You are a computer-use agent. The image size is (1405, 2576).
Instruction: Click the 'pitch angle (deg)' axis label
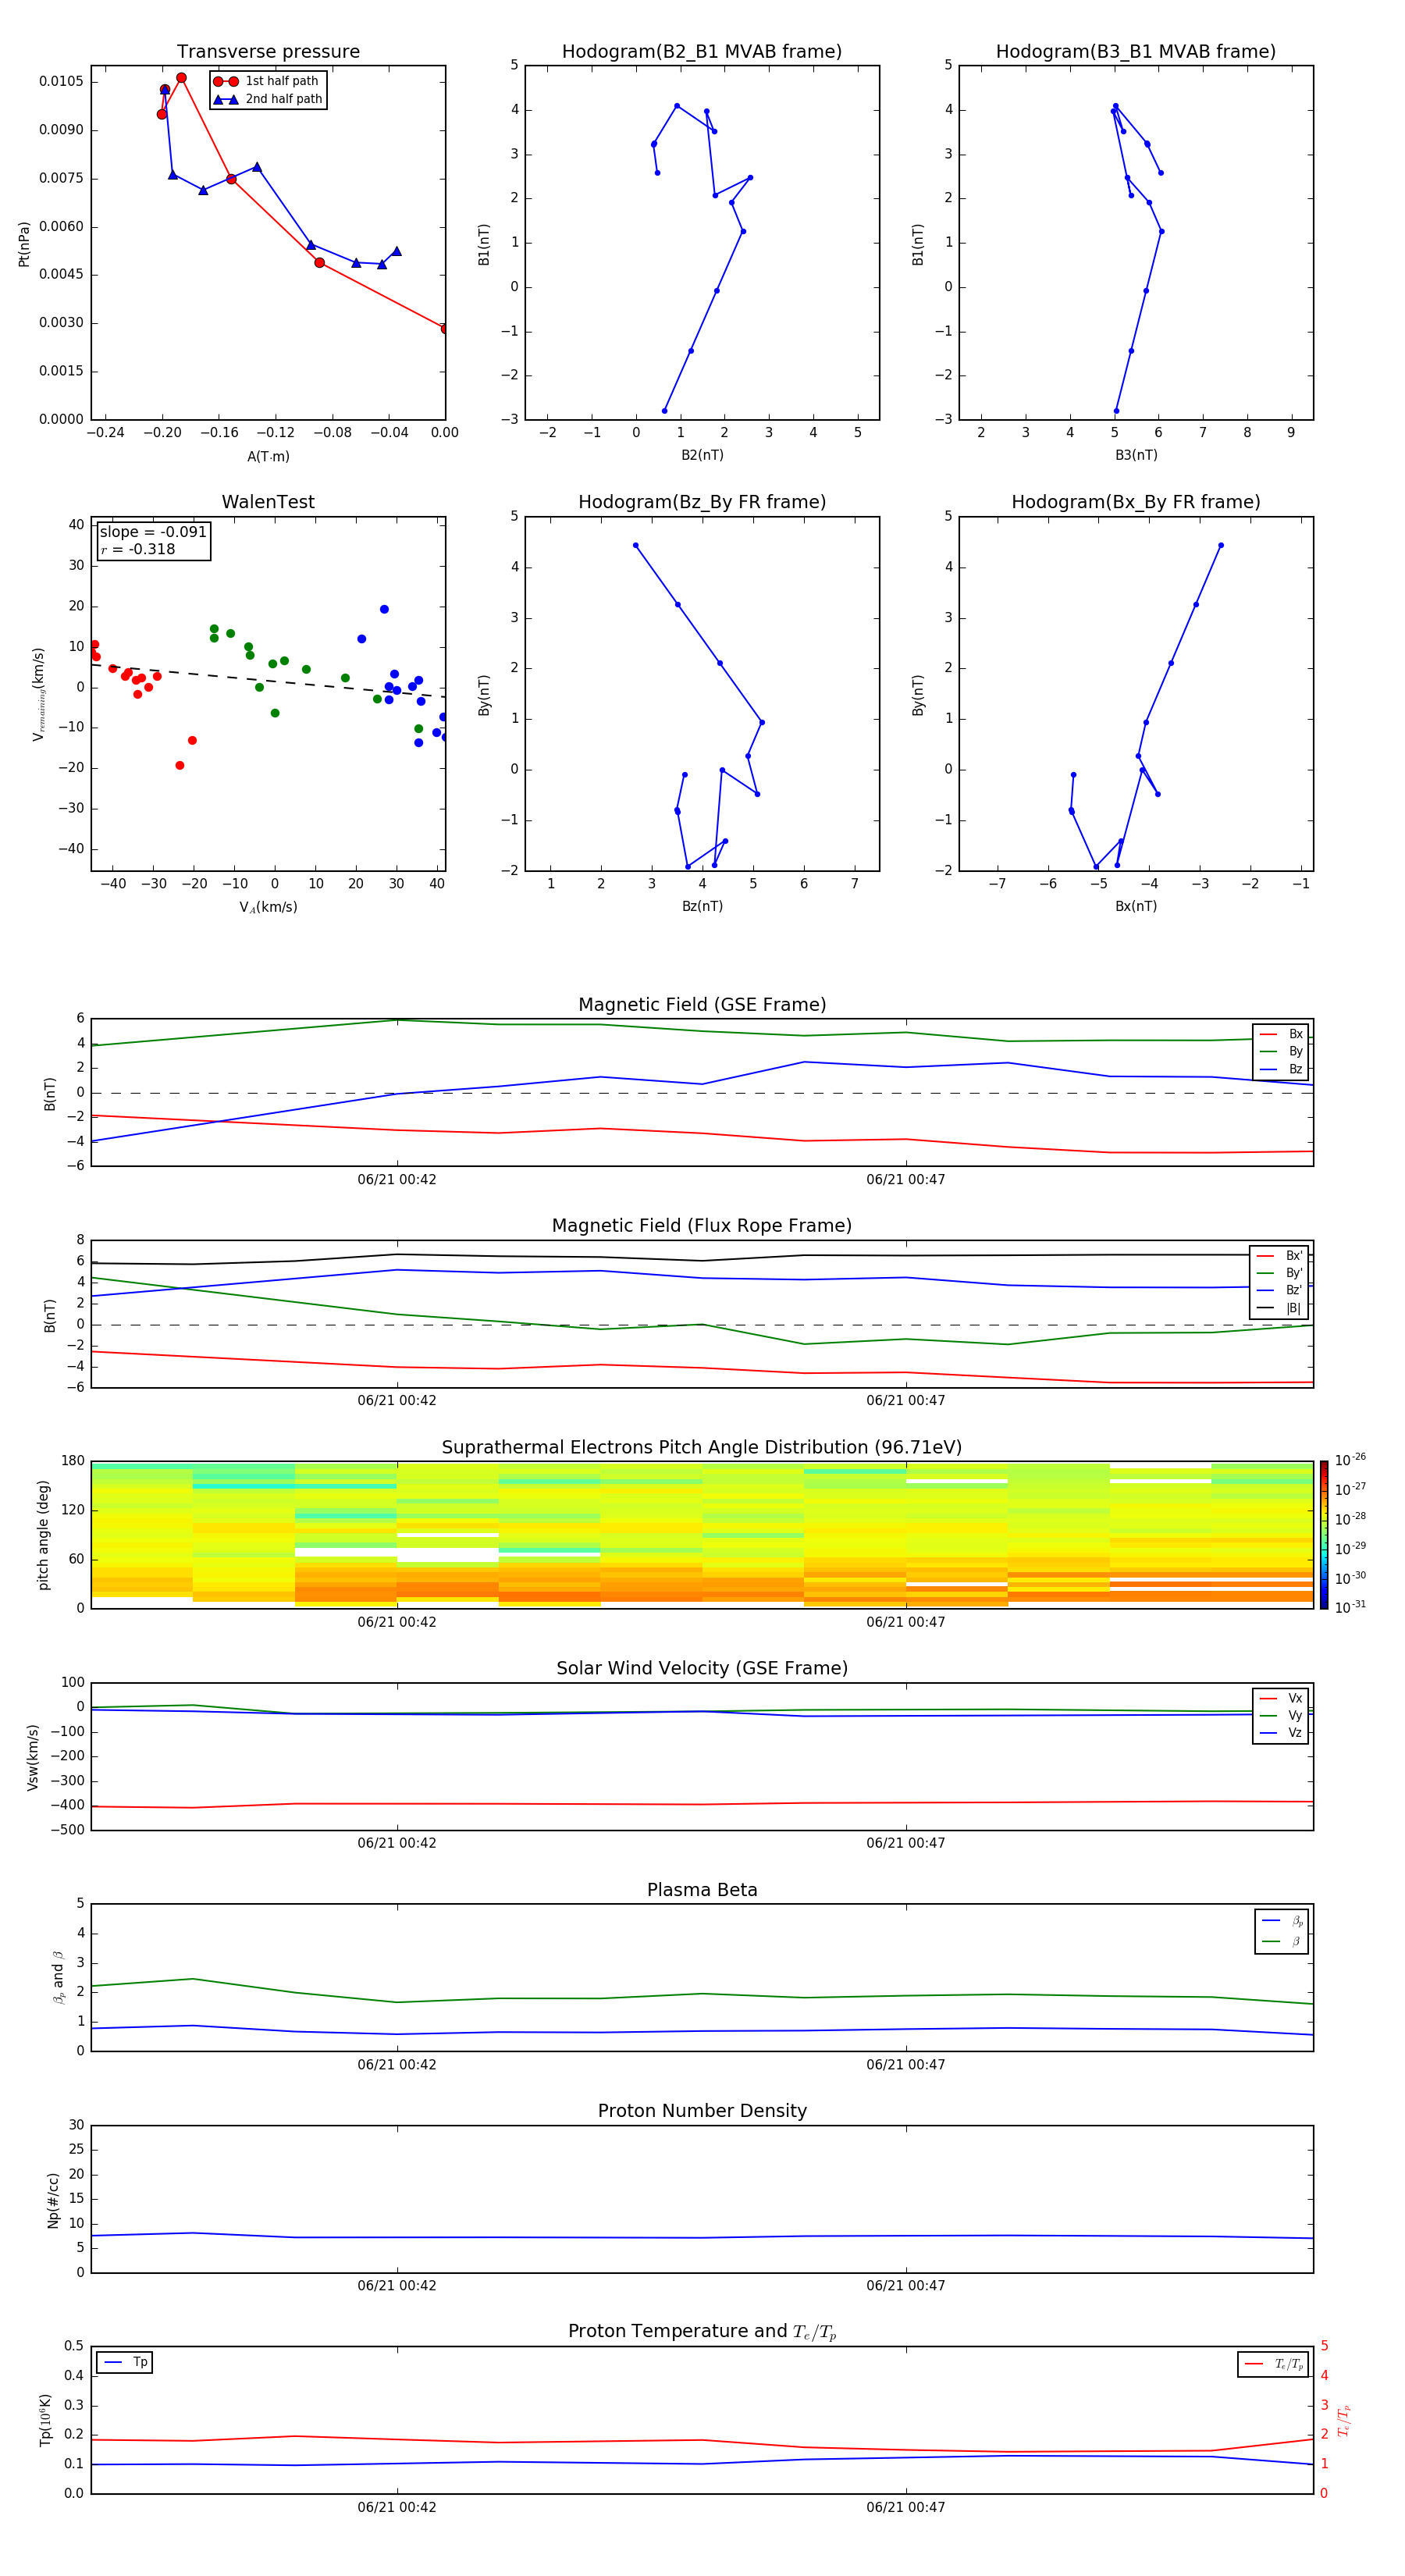[43, 1535]
